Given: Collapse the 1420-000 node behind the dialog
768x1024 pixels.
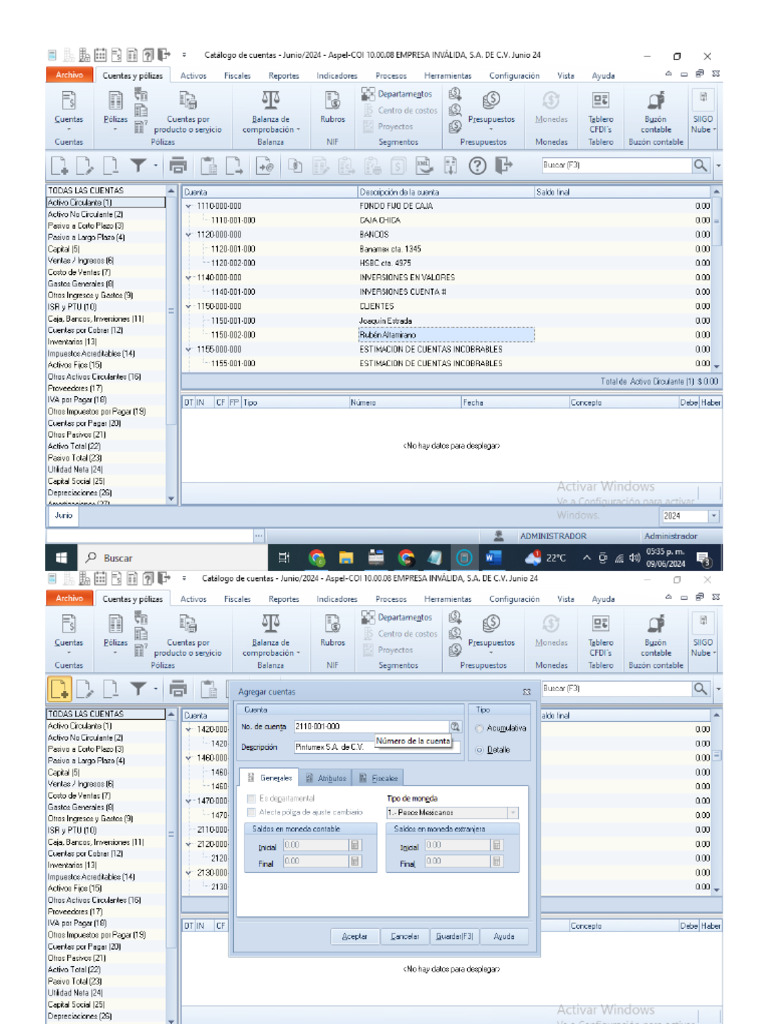Looking at the screenshot, I should 189,729.
